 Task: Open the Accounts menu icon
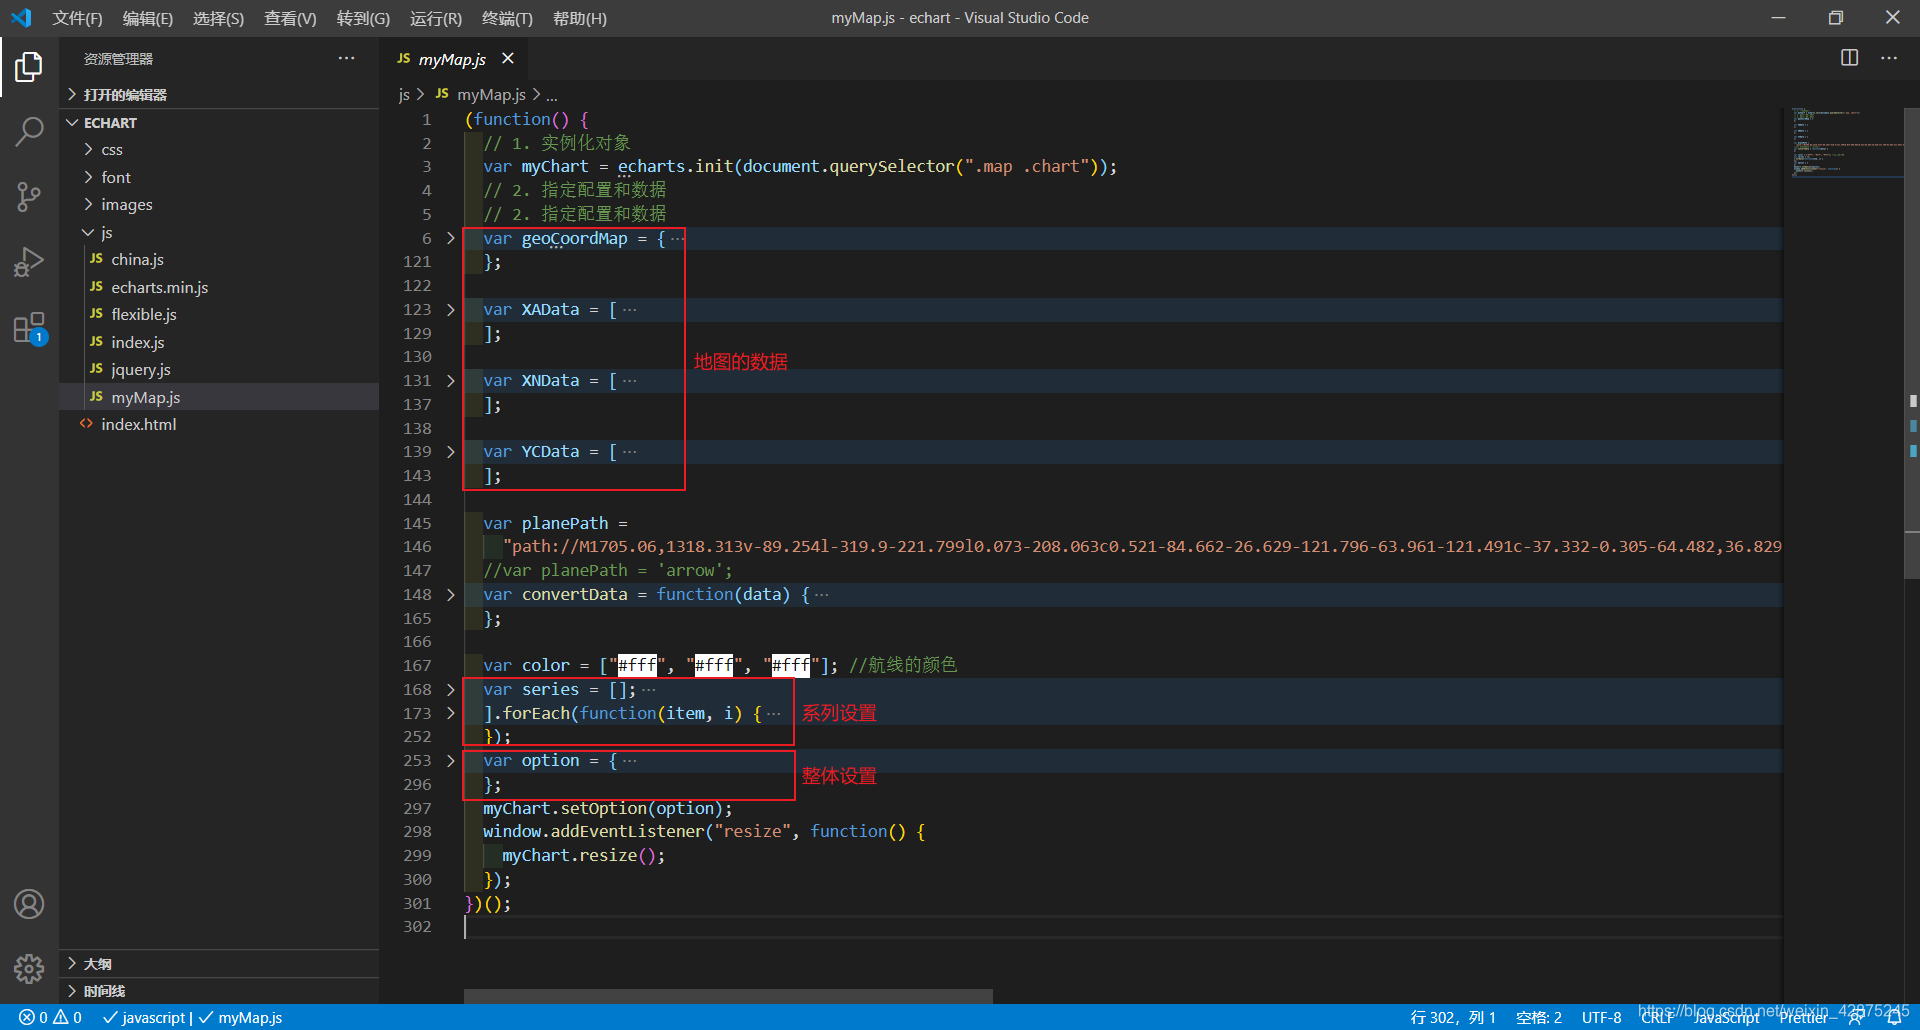(x=29, y=904)
